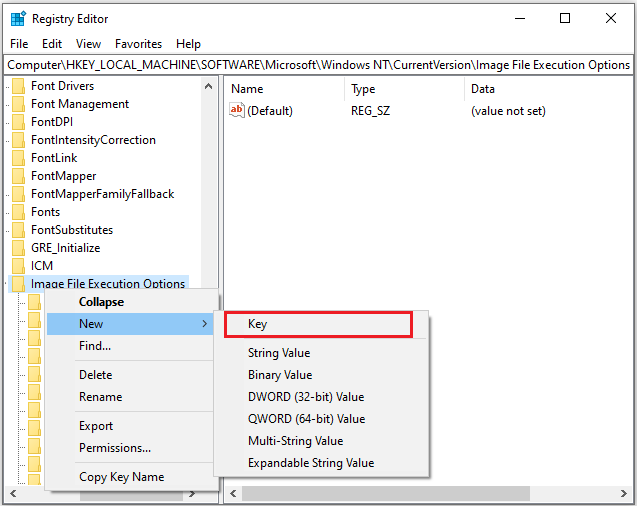Click the (Default) string value icon
Viewport: 637px width, 506px height.
pyautogui.click(x=237, y=110)
